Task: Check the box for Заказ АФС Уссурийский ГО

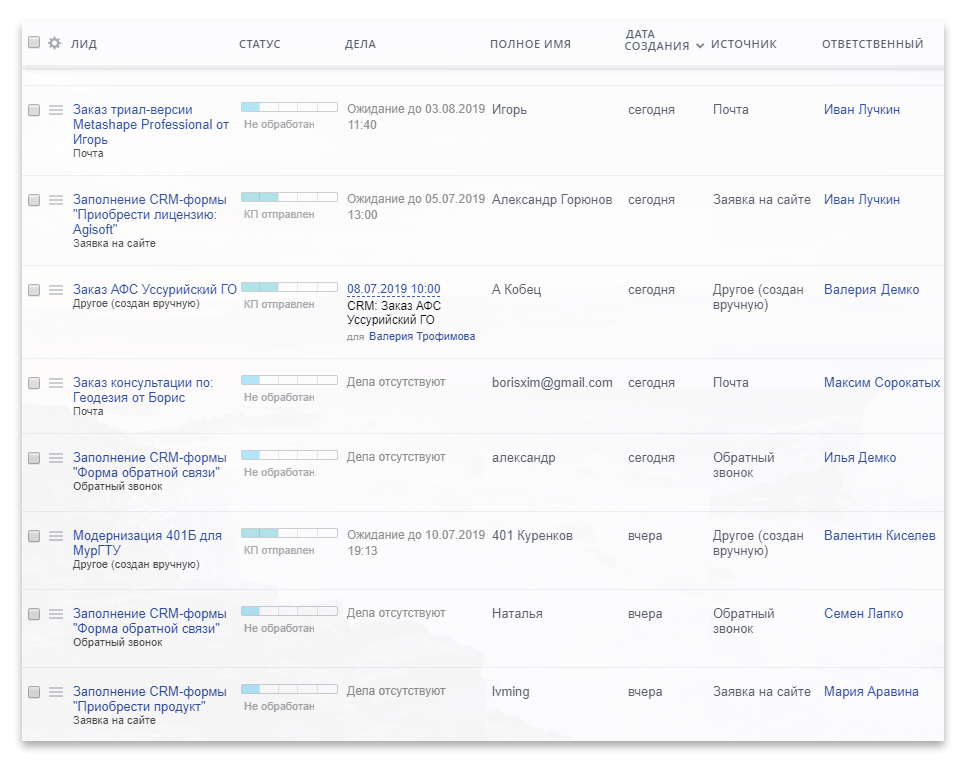Action: [34, 290]
